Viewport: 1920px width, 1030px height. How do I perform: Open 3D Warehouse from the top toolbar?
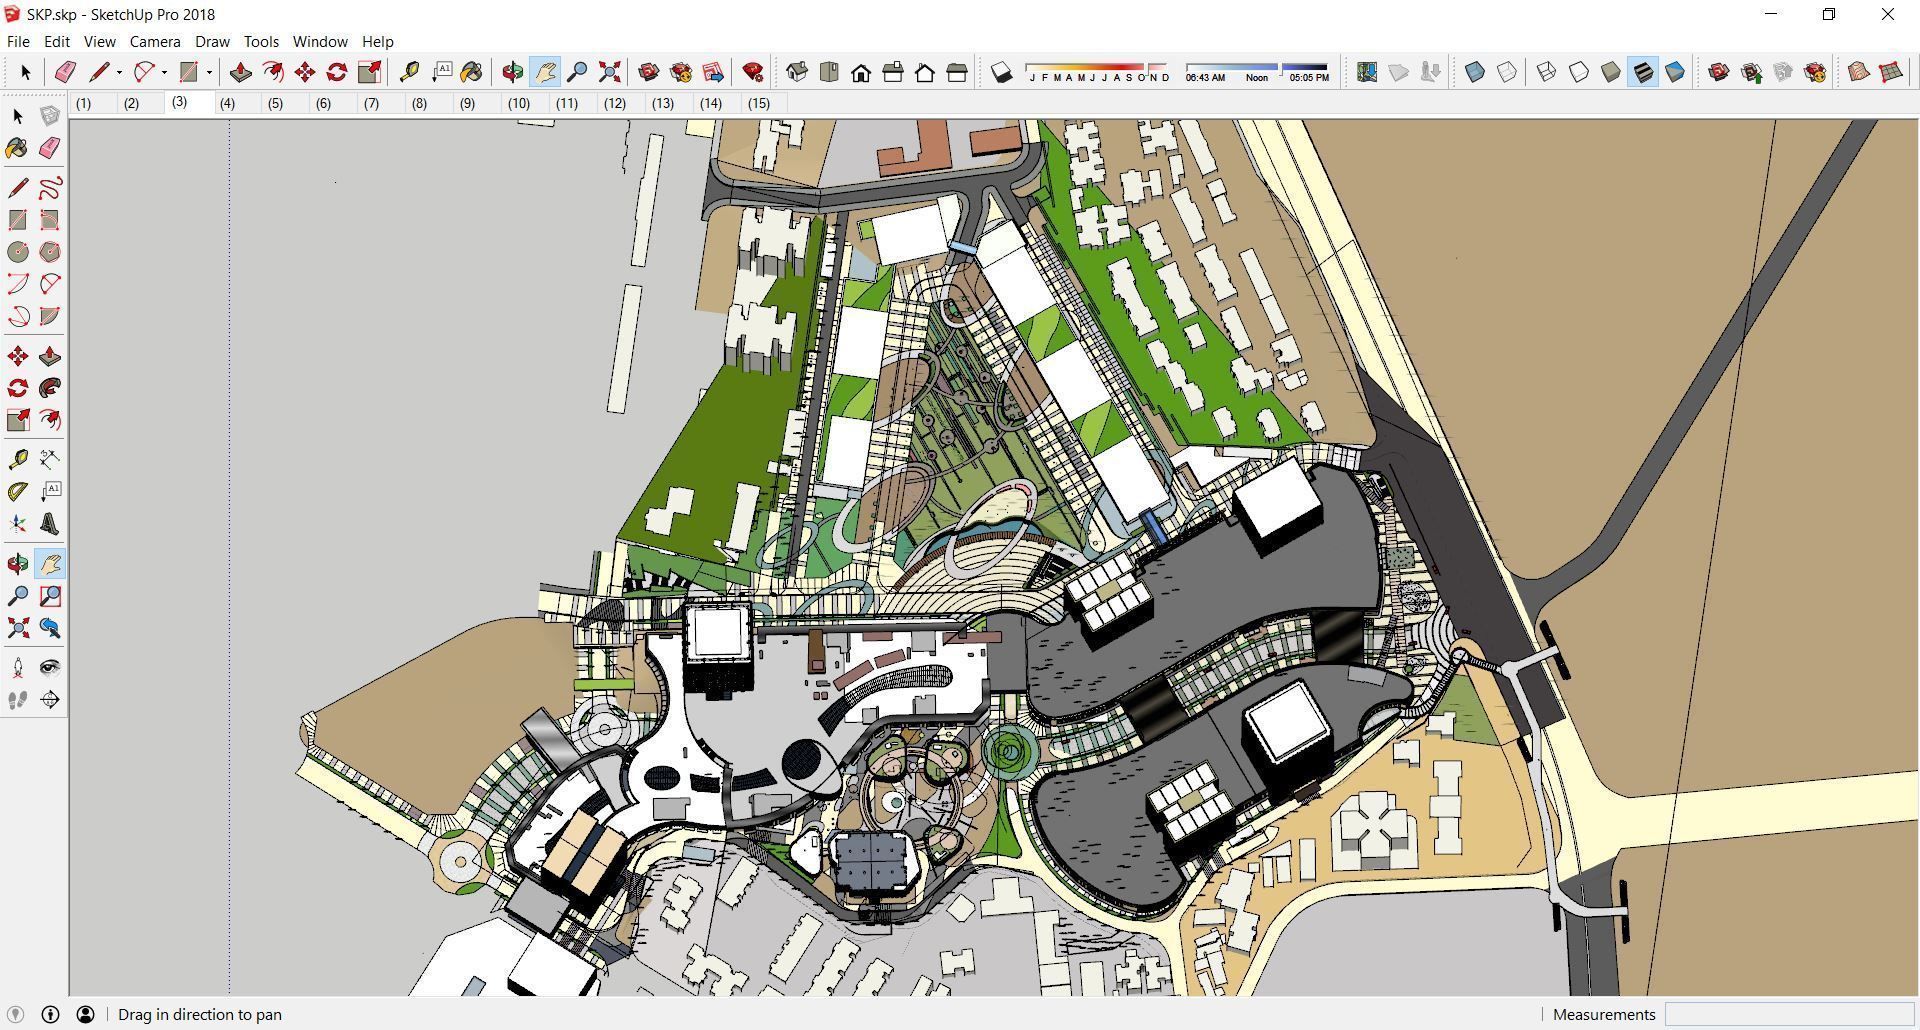pos(649,72)
